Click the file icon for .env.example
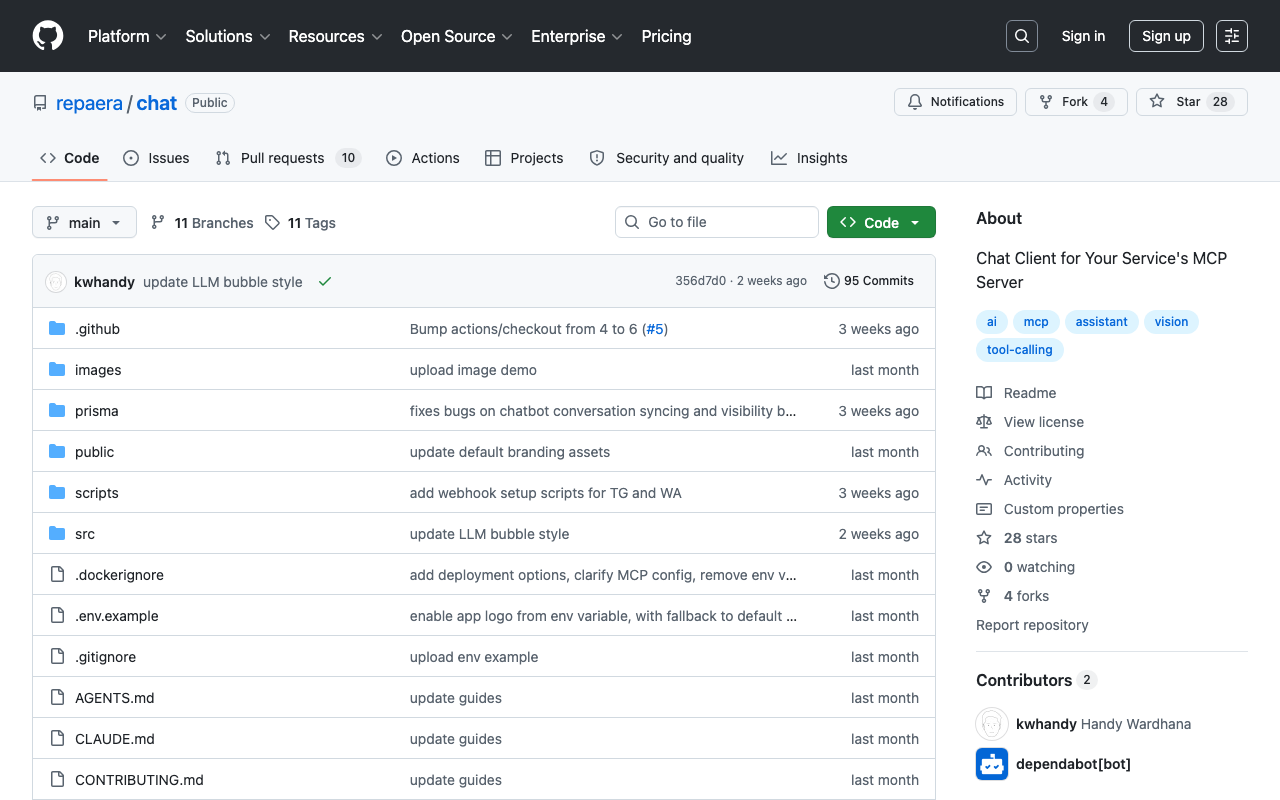The height and width of the screenshot is (800, 1280). (57, 616)
